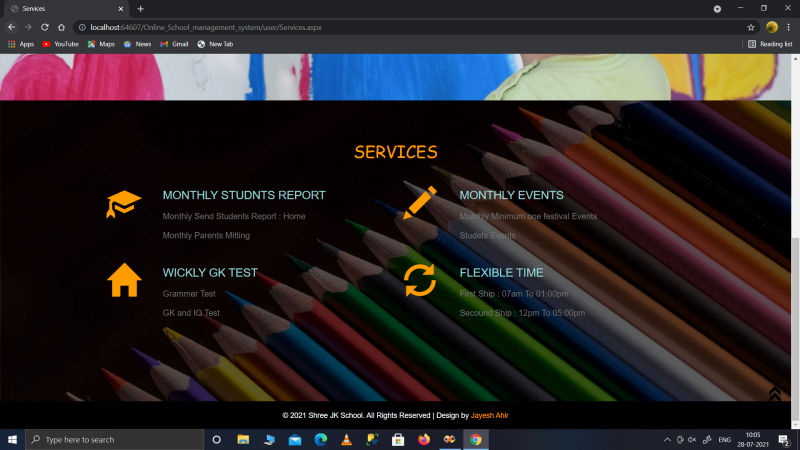Click WICKLY GK TEST heading
The image size is (800, 450).
click(210, 273)
